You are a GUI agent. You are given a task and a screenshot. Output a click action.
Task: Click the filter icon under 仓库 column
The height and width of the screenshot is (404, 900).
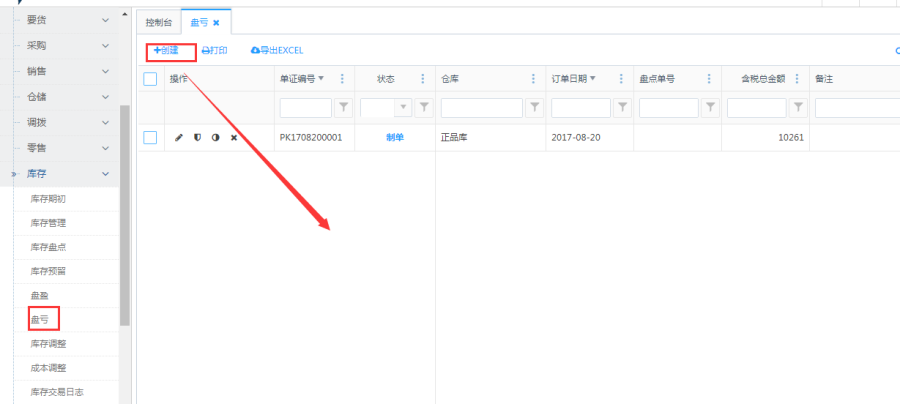[535, 107]
